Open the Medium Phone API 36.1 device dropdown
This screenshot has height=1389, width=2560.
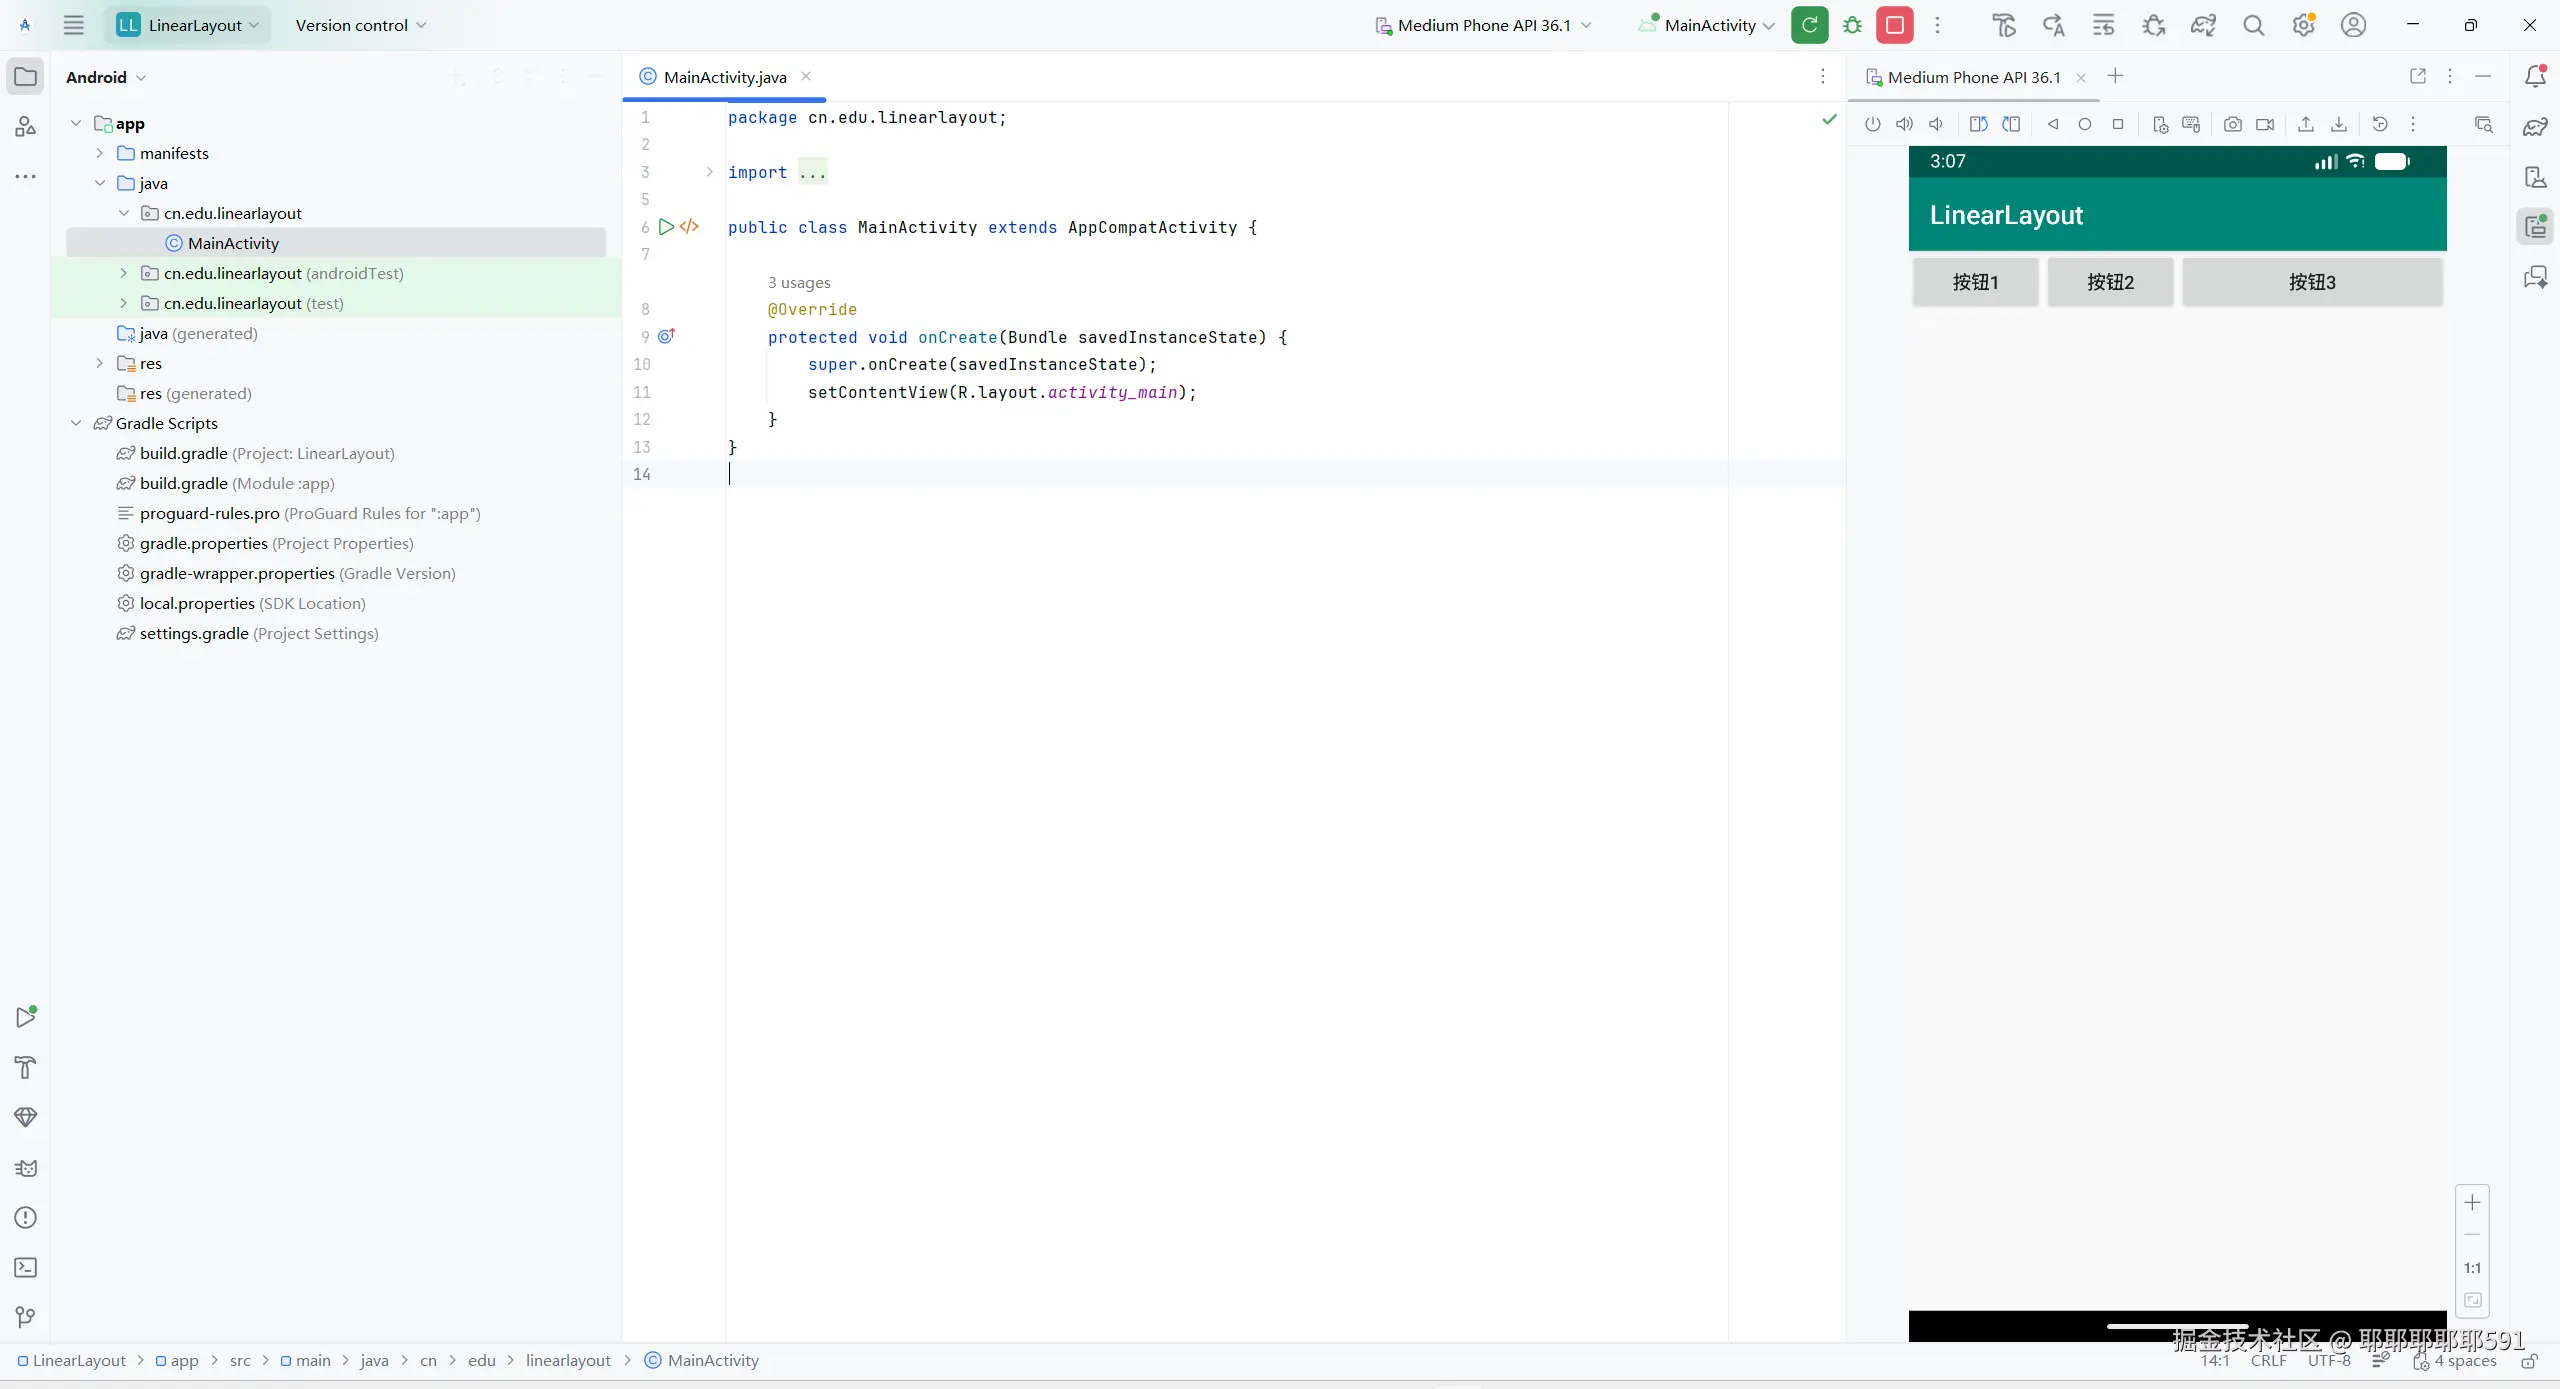point(1483,26)
